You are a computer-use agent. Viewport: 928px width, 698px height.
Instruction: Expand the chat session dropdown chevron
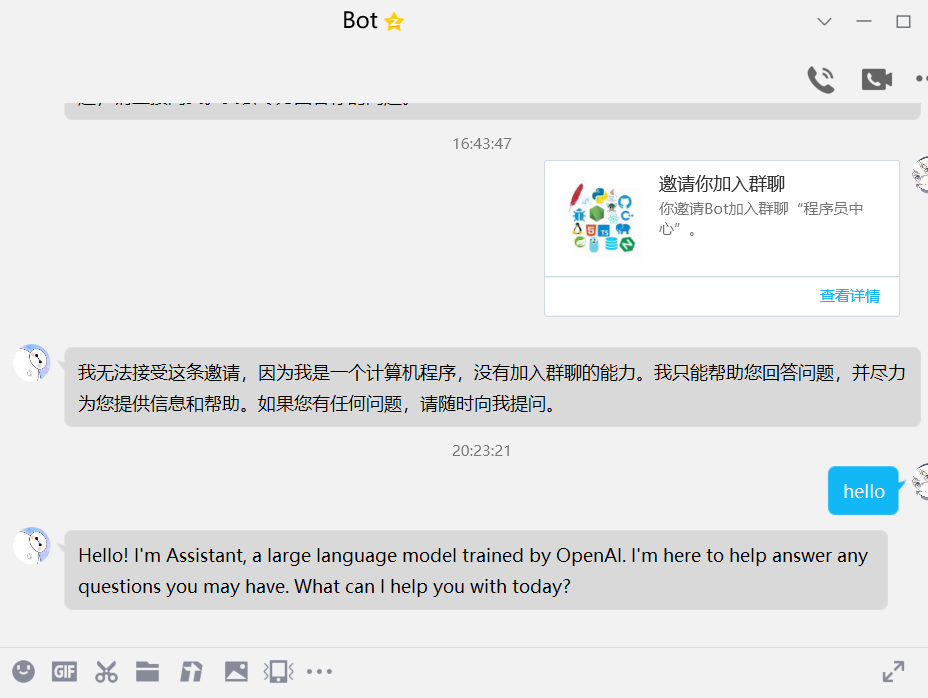(823, 21)
